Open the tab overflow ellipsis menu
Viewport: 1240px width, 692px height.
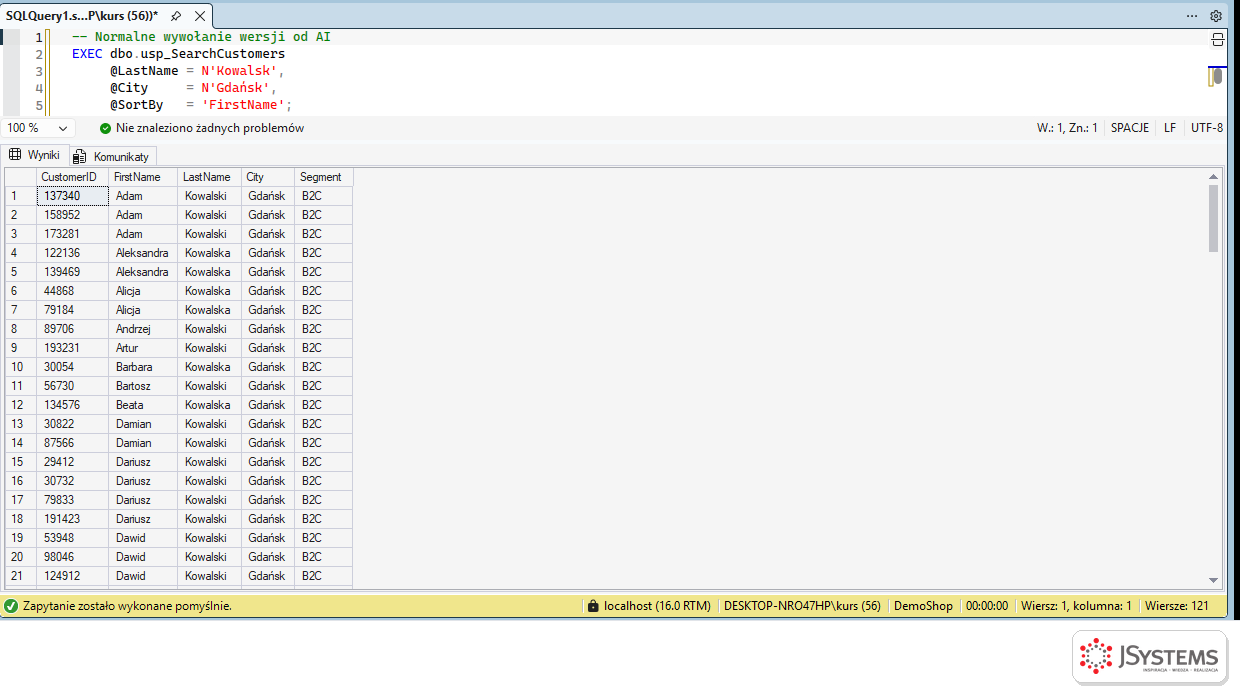(1192, 16)
